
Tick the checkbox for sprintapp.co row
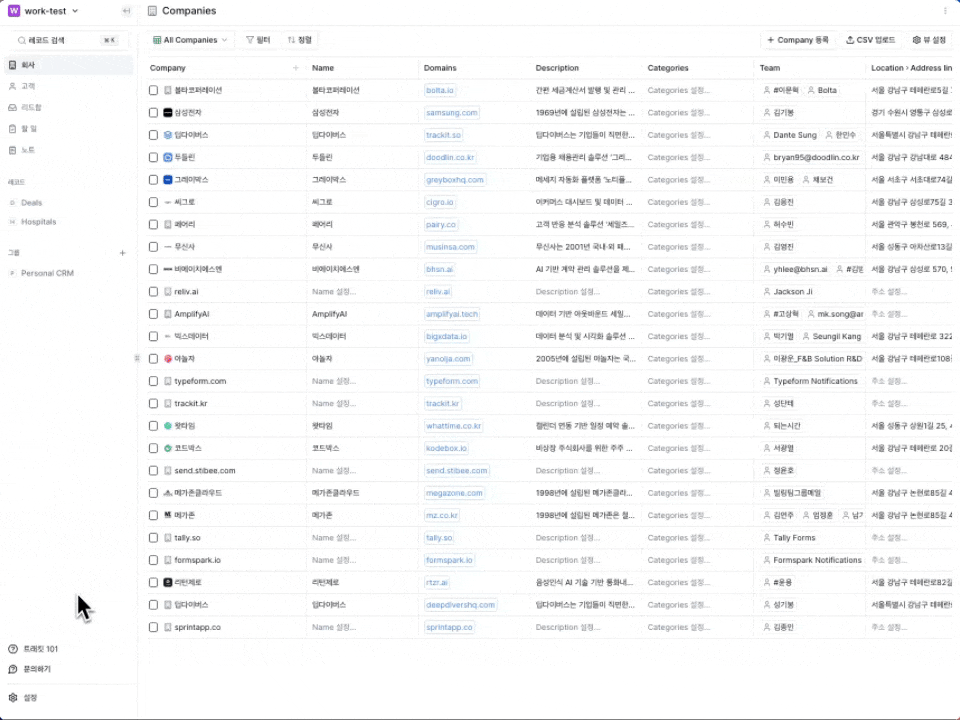(154, 627)
